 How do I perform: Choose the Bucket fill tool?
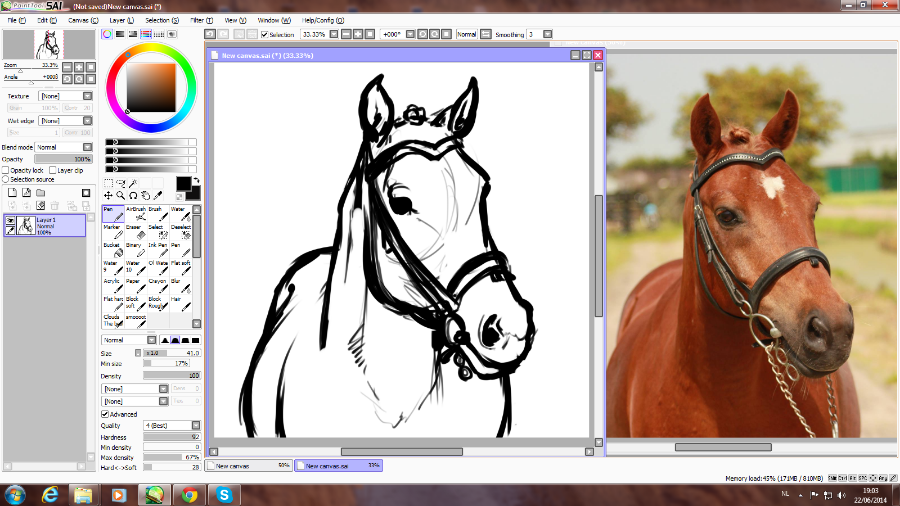click(x=112, y=249)
